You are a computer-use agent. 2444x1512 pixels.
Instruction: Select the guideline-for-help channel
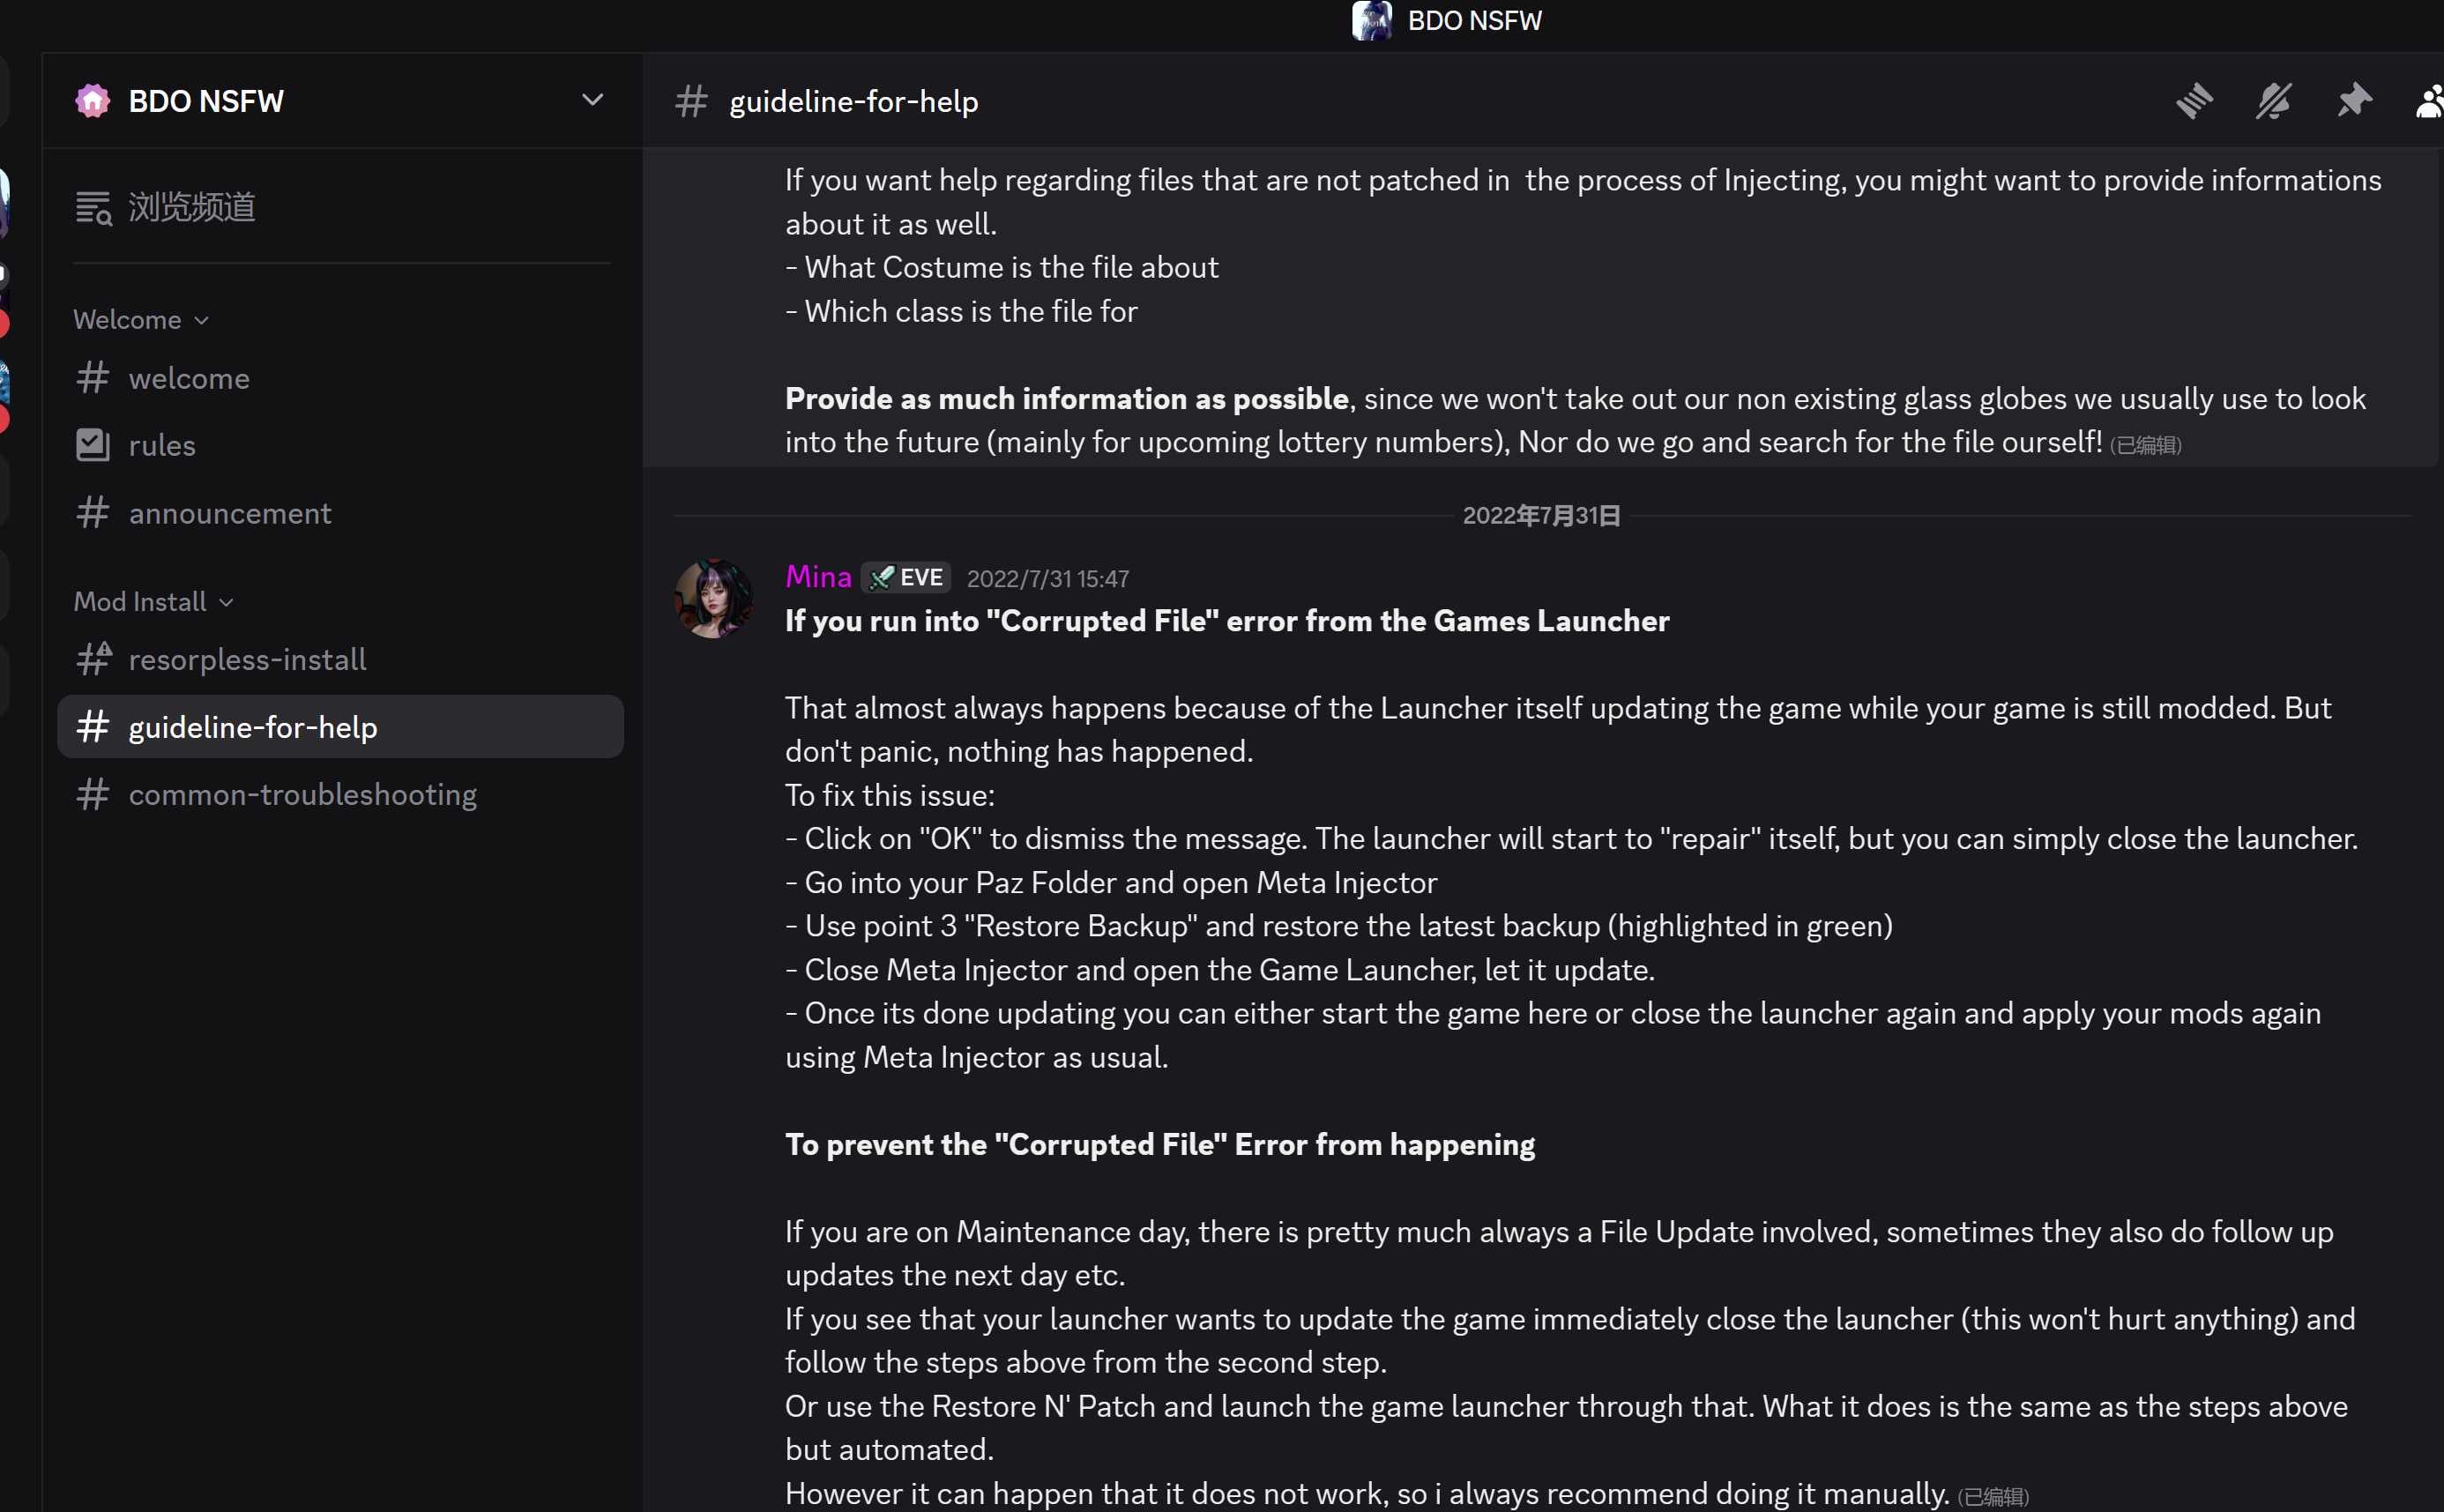pos(253,727)
